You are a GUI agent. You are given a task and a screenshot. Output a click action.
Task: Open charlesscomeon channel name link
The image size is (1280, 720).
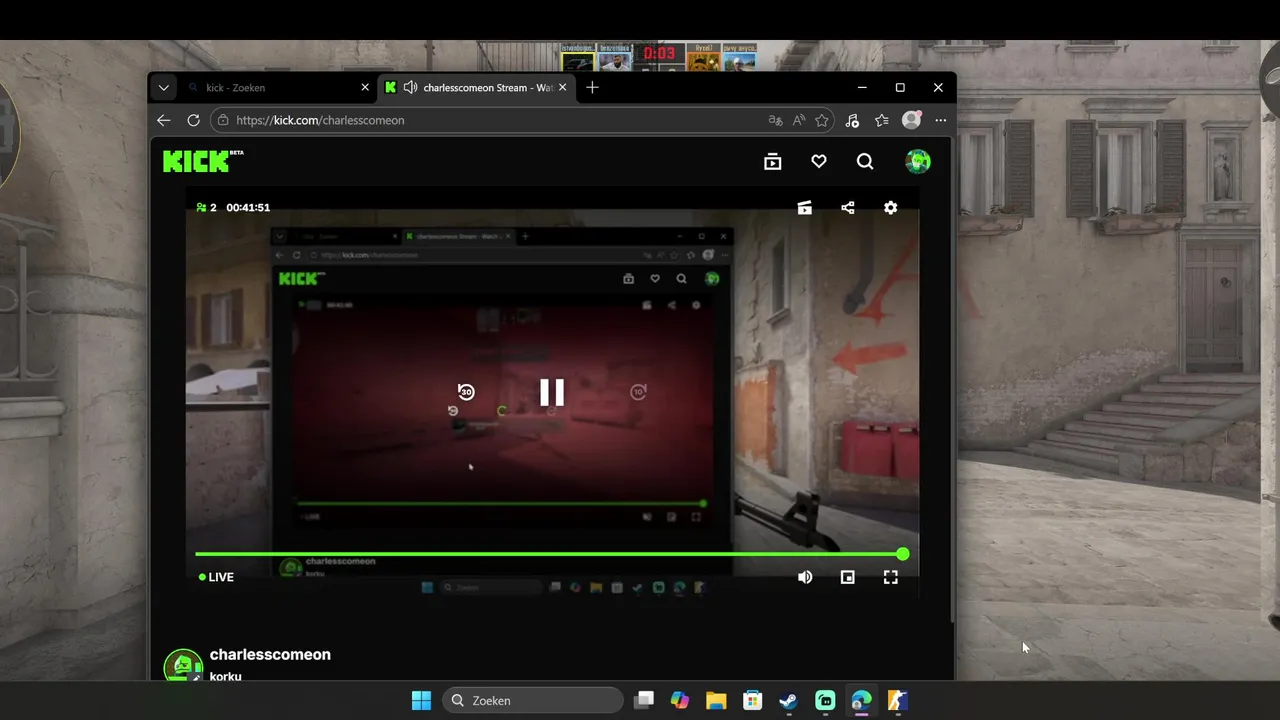pyautogui.click(x=270, y=655)
